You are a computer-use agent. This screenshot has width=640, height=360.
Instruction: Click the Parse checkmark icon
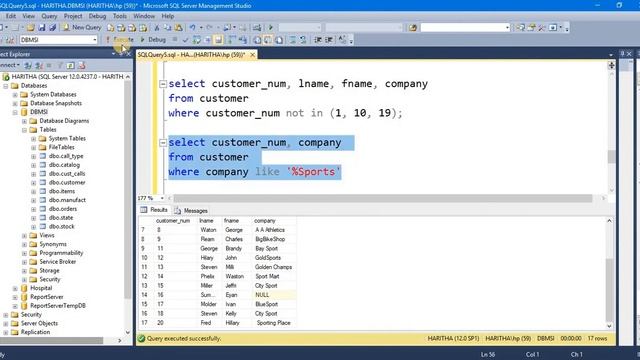[185, 40]
